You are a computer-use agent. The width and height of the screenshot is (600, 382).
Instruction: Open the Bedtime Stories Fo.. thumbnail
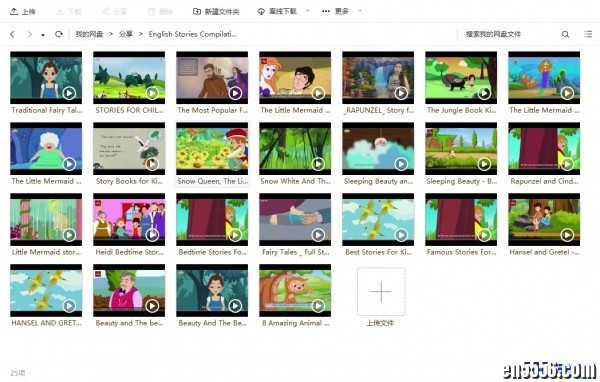[x=212, y=219]
